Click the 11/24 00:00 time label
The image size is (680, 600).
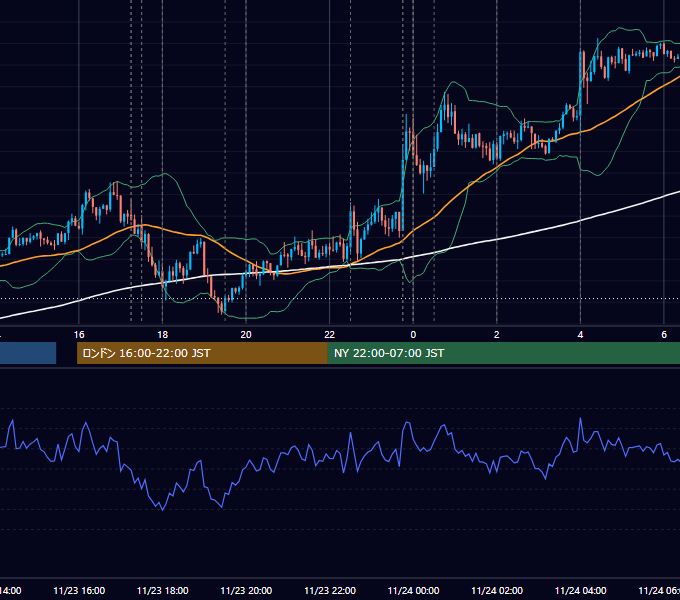tap(413, 590)
